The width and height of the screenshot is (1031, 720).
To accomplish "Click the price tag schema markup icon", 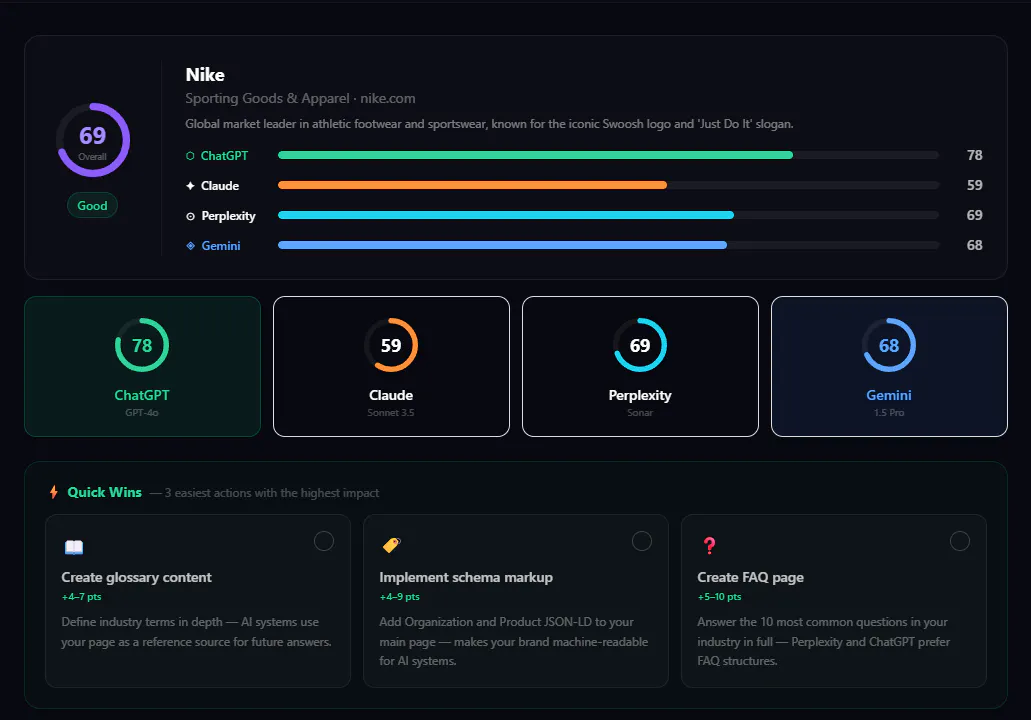I will (x=391, y=545).
